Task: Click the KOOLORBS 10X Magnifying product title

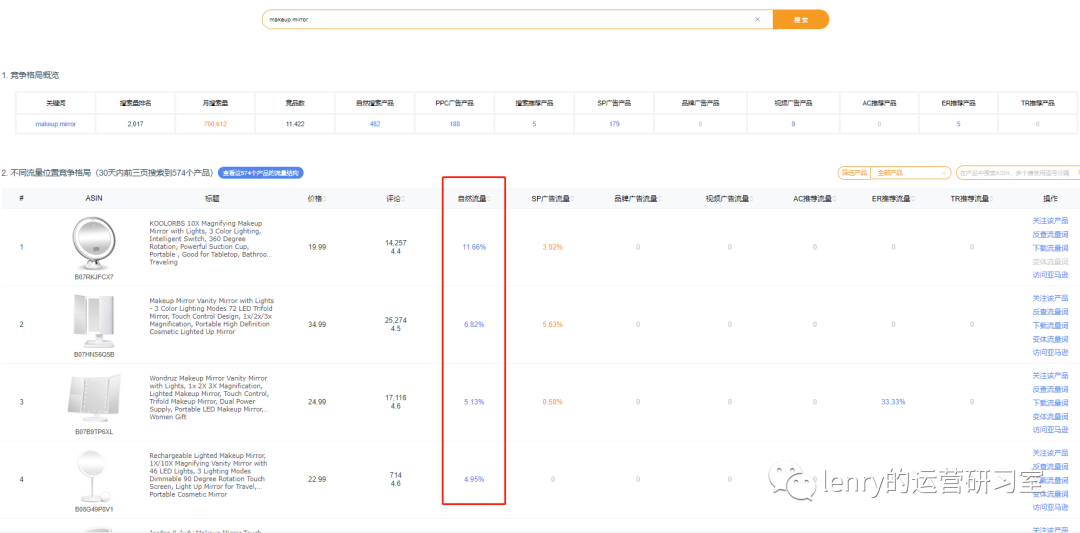Action: coord(211,242)
